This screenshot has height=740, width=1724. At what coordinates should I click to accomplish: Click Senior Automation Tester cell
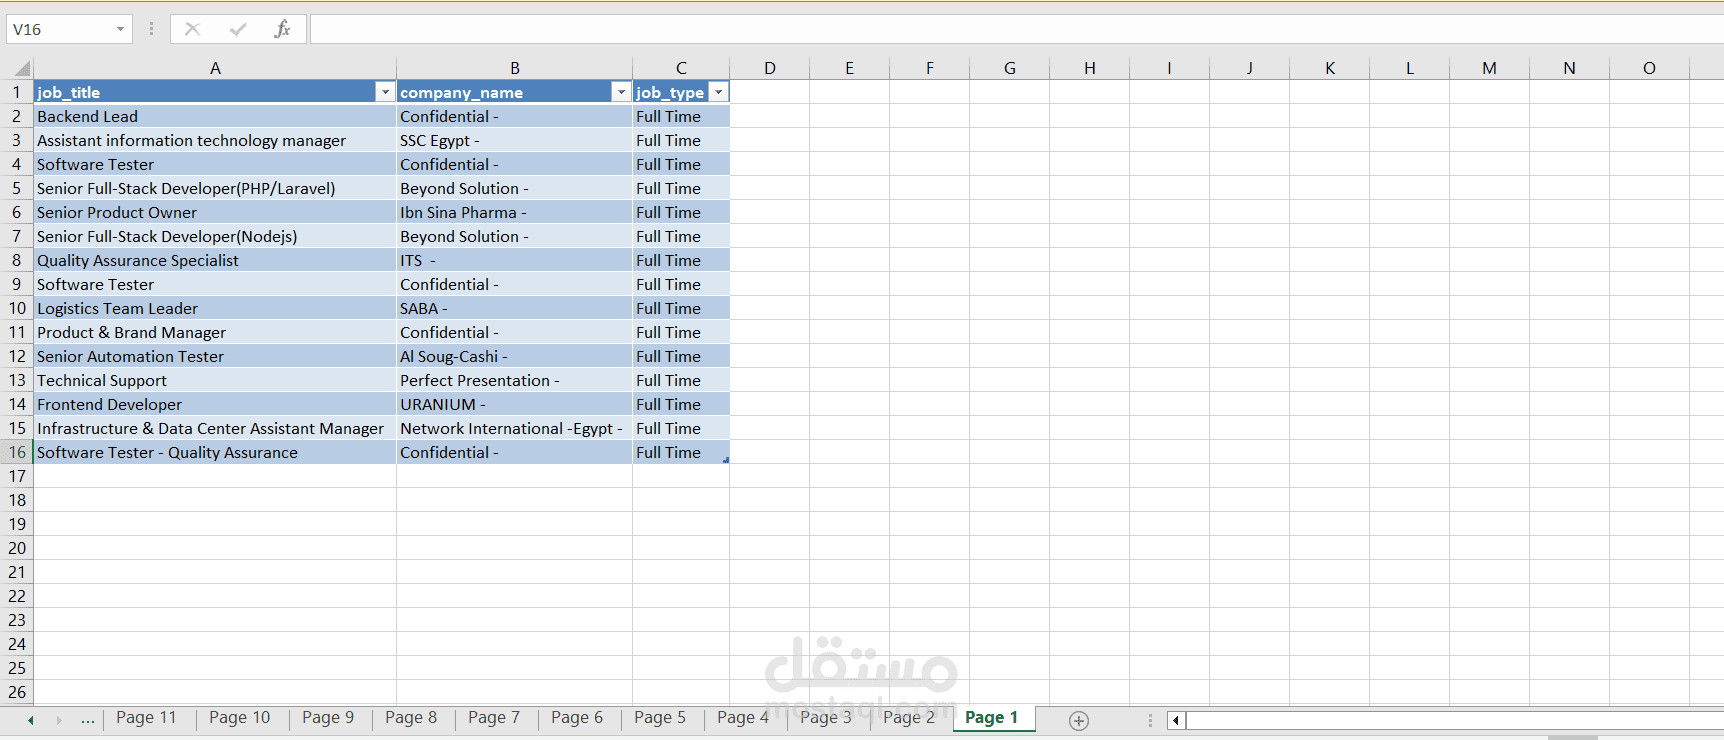tap(215, 356)
